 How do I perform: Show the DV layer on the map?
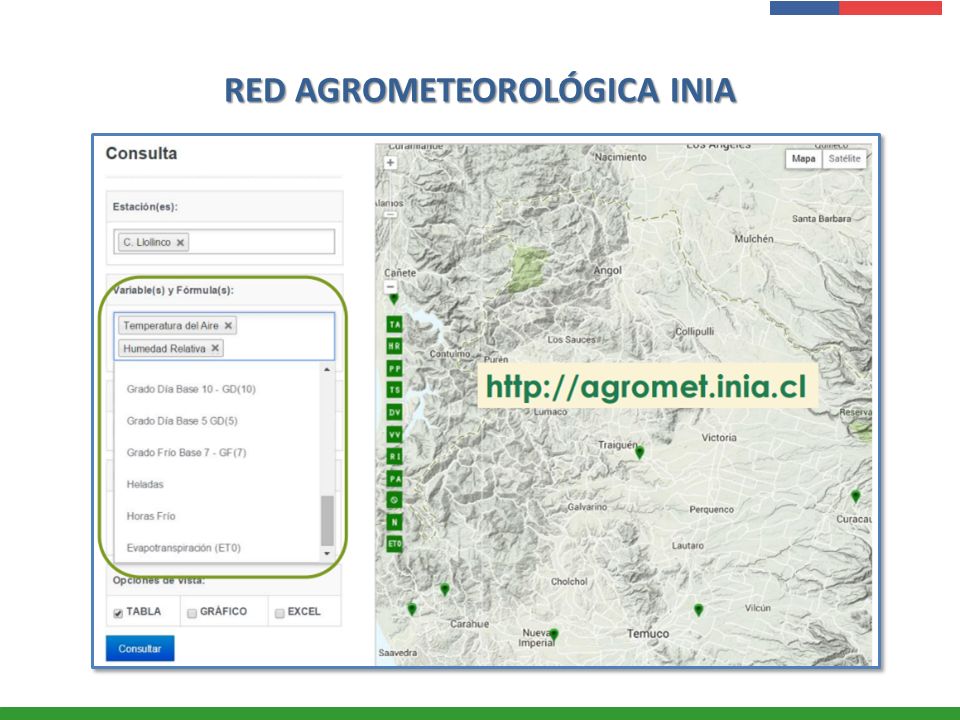[x=394, y=412]
